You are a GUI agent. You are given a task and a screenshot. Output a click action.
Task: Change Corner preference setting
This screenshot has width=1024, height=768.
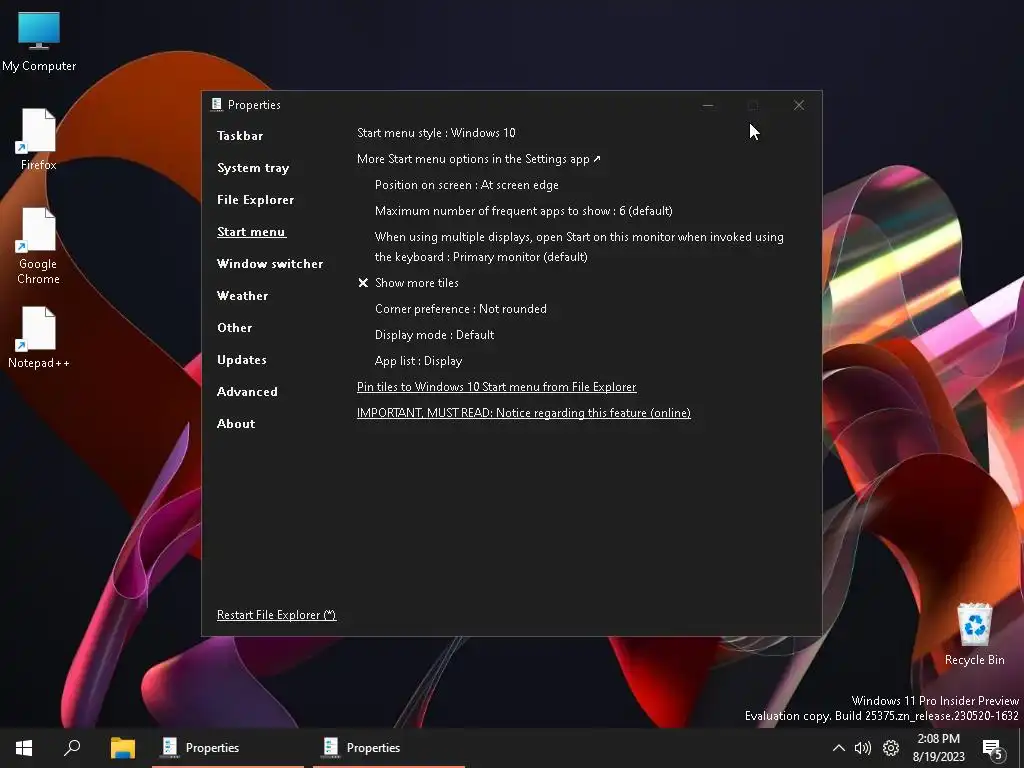(461, 309)
